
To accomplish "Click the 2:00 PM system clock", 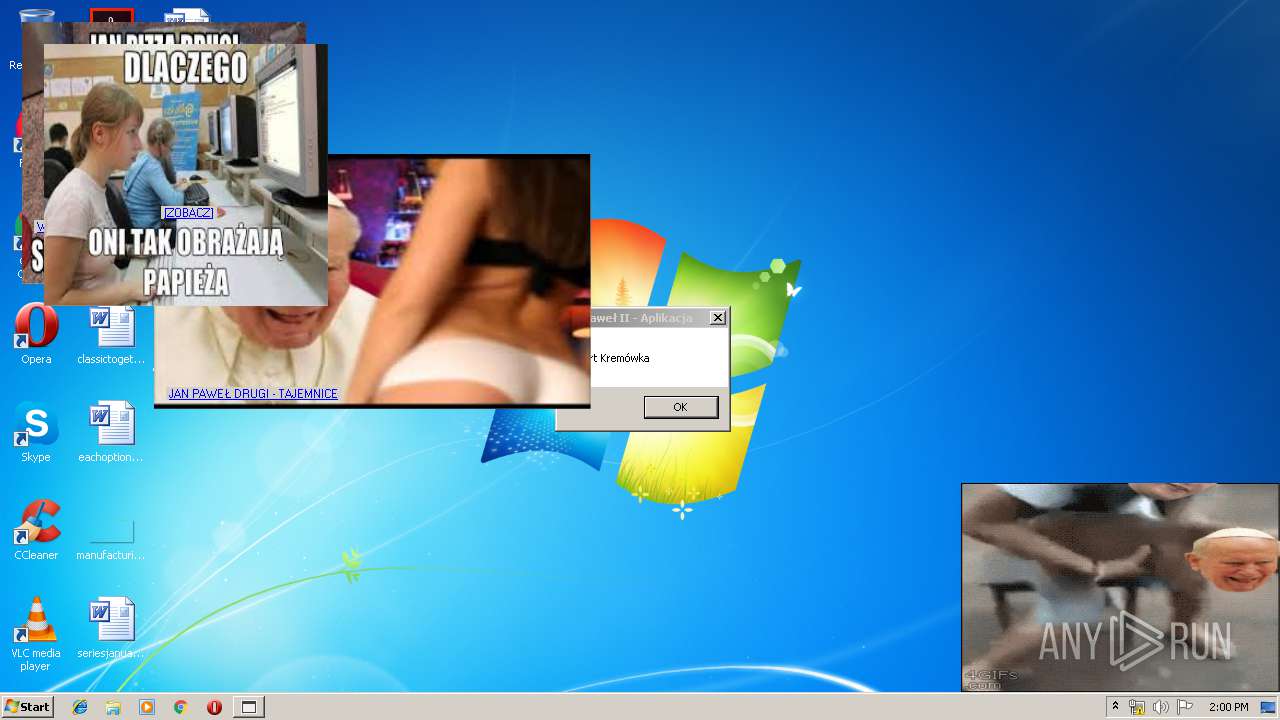I will [x=1228, y=707].
